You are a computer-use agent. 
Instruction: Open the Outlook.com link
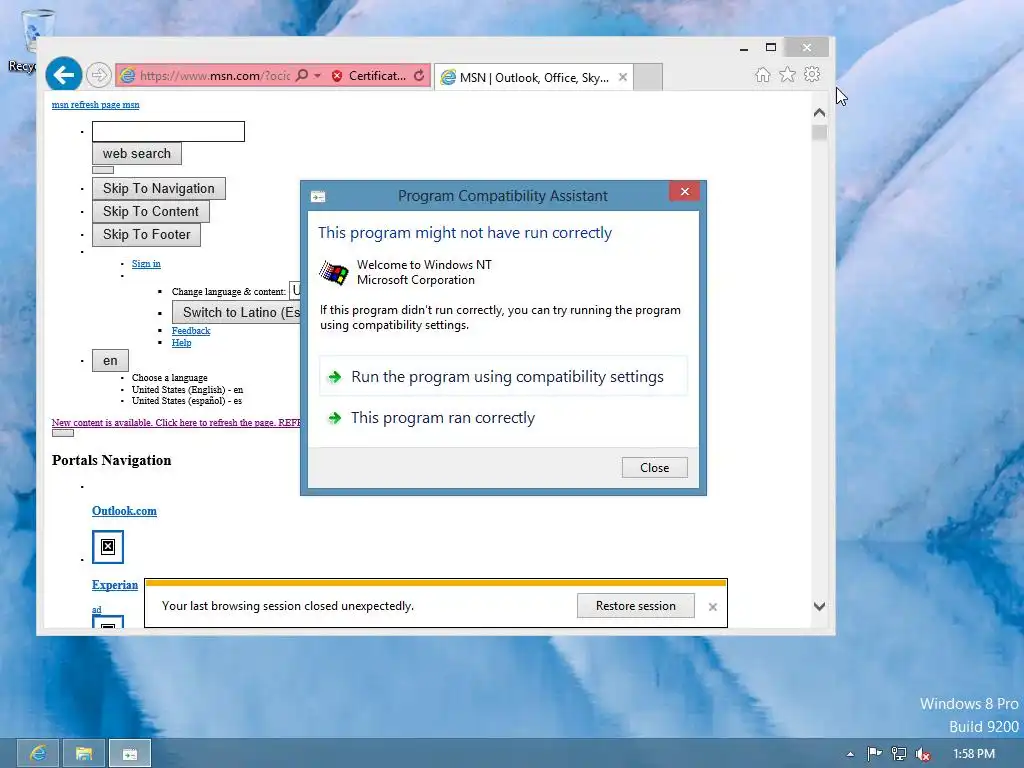pos(124,511)
